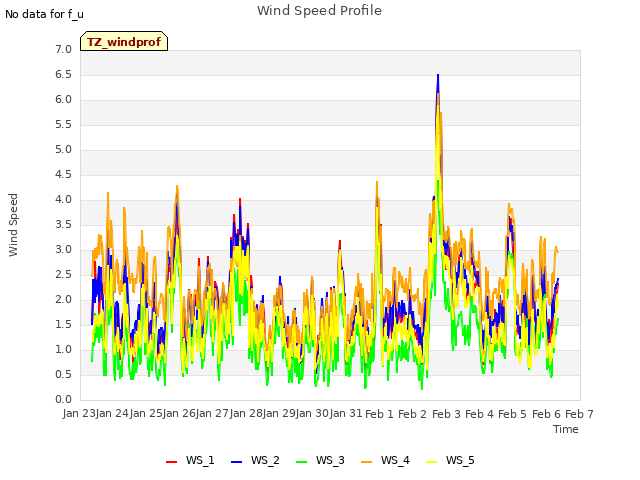This screenshot has height=480, width=640.
Task: Click the 5.5 y-axis tick label
Action: point(63,124)
